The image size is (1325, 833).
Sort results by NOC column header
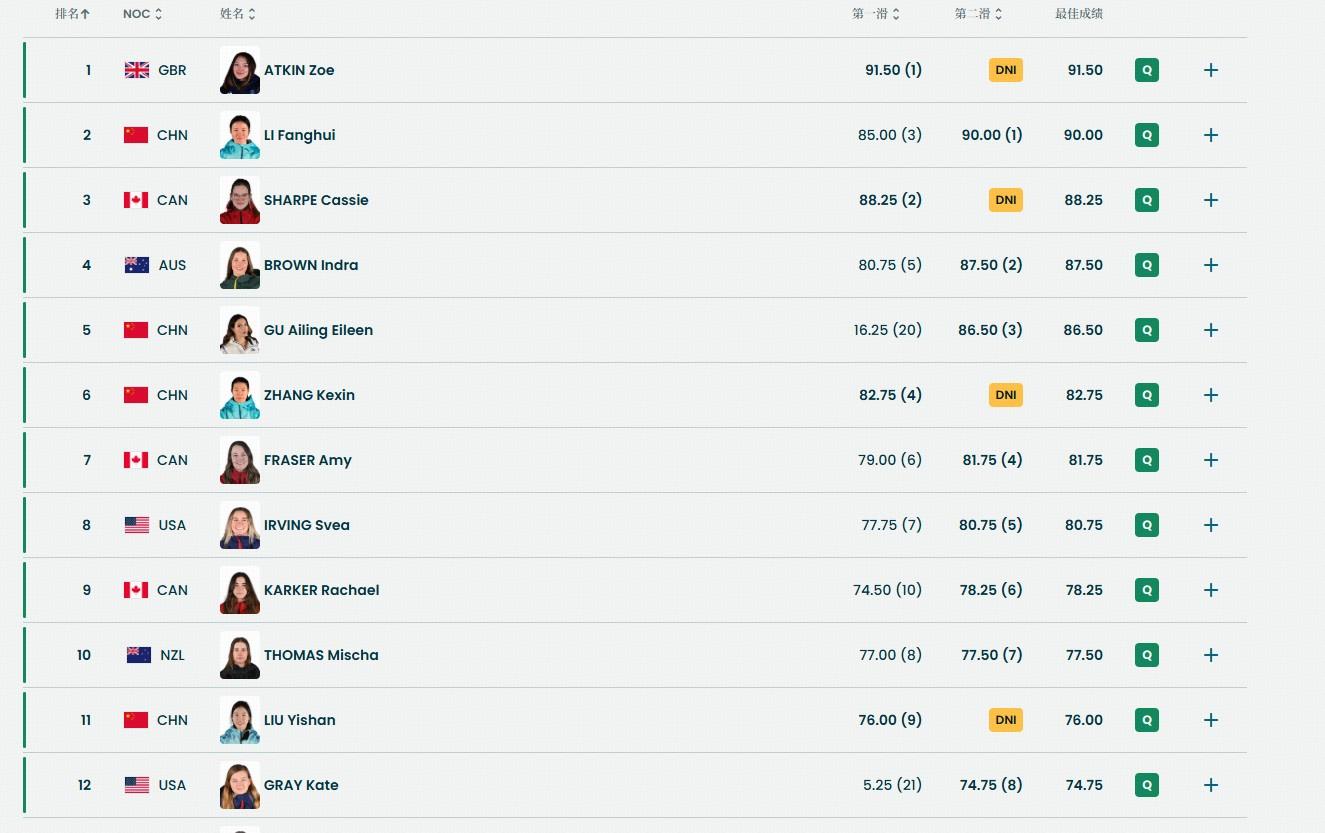pos(142,14)
